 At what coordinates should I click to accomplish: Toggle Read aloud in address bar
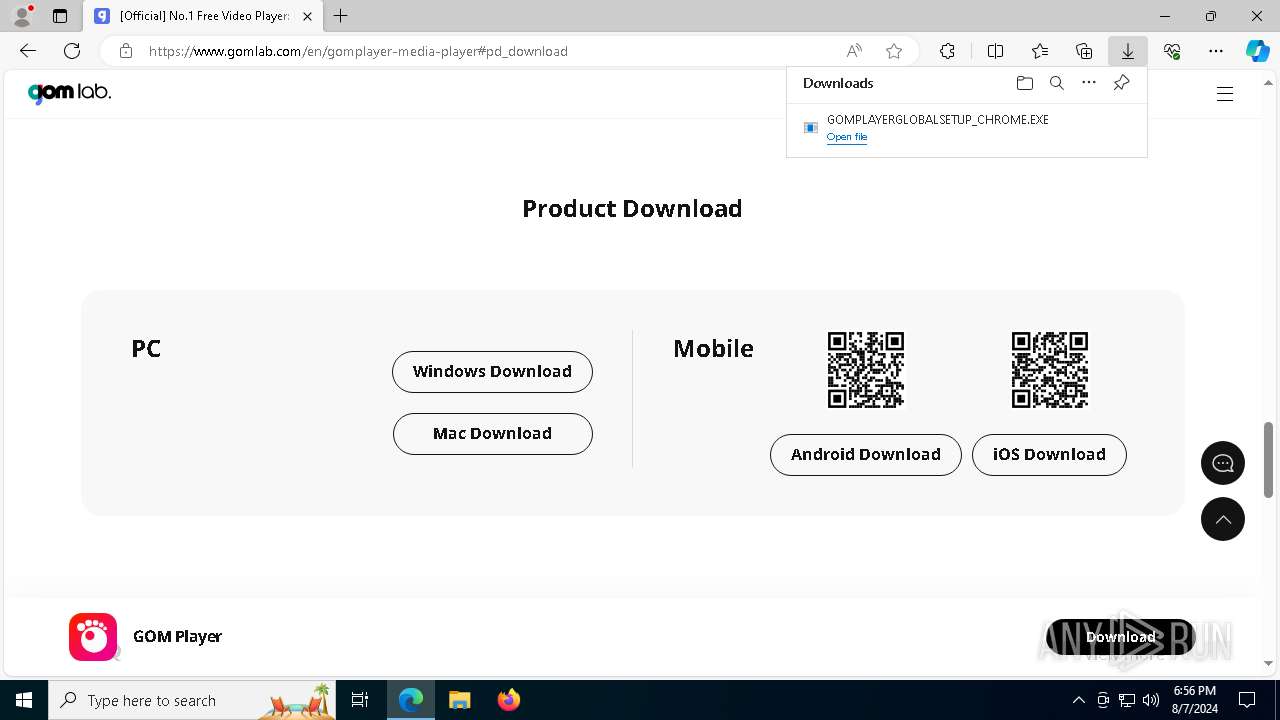pos(854,51)
